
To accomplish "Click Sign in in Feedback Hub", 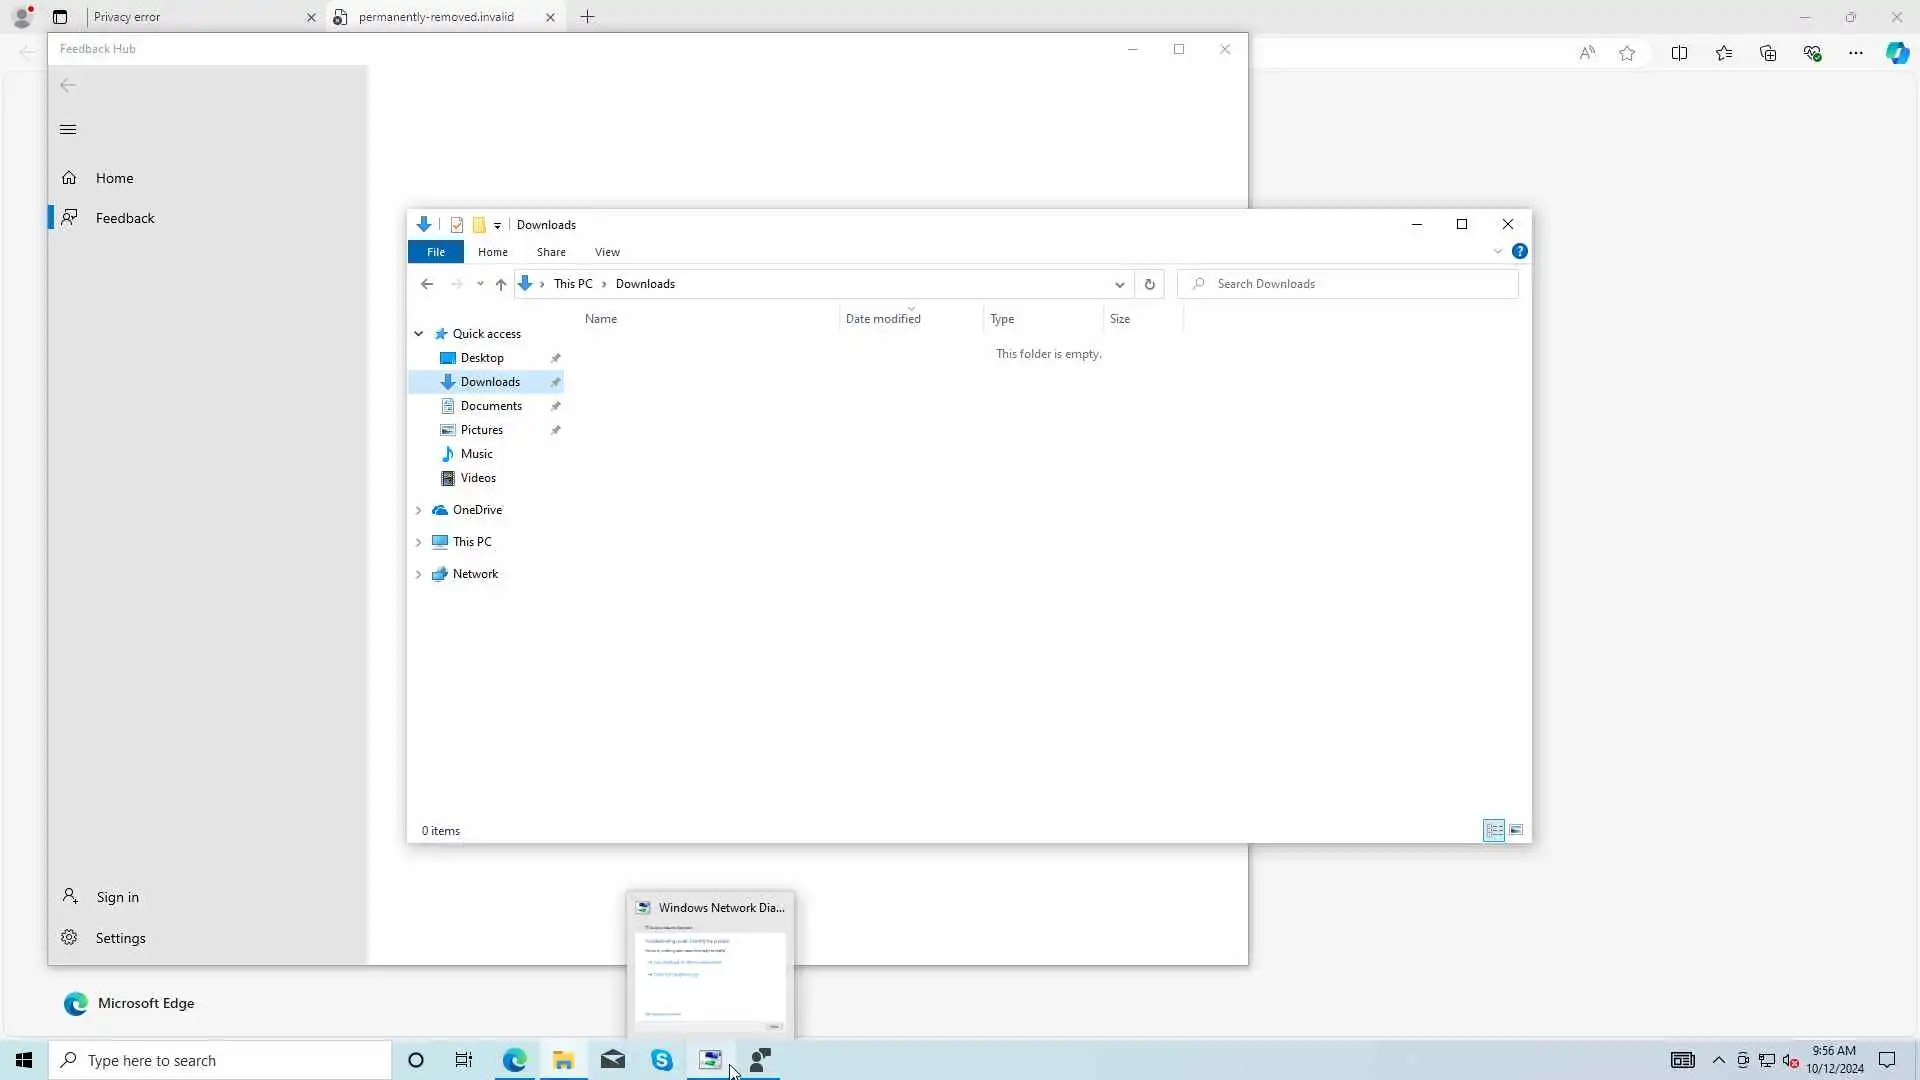I will tap(117, 897).
